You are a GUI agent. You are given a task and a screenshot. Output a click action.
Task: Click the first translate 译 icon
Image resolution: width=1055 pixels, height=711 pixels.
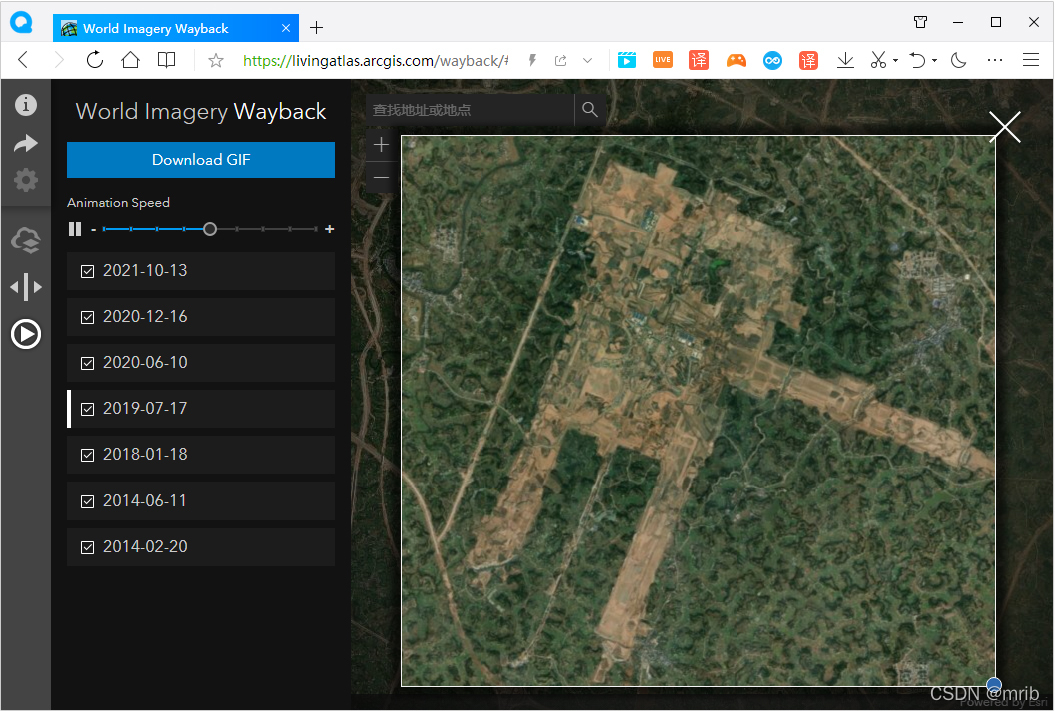(x=699, y=60)
